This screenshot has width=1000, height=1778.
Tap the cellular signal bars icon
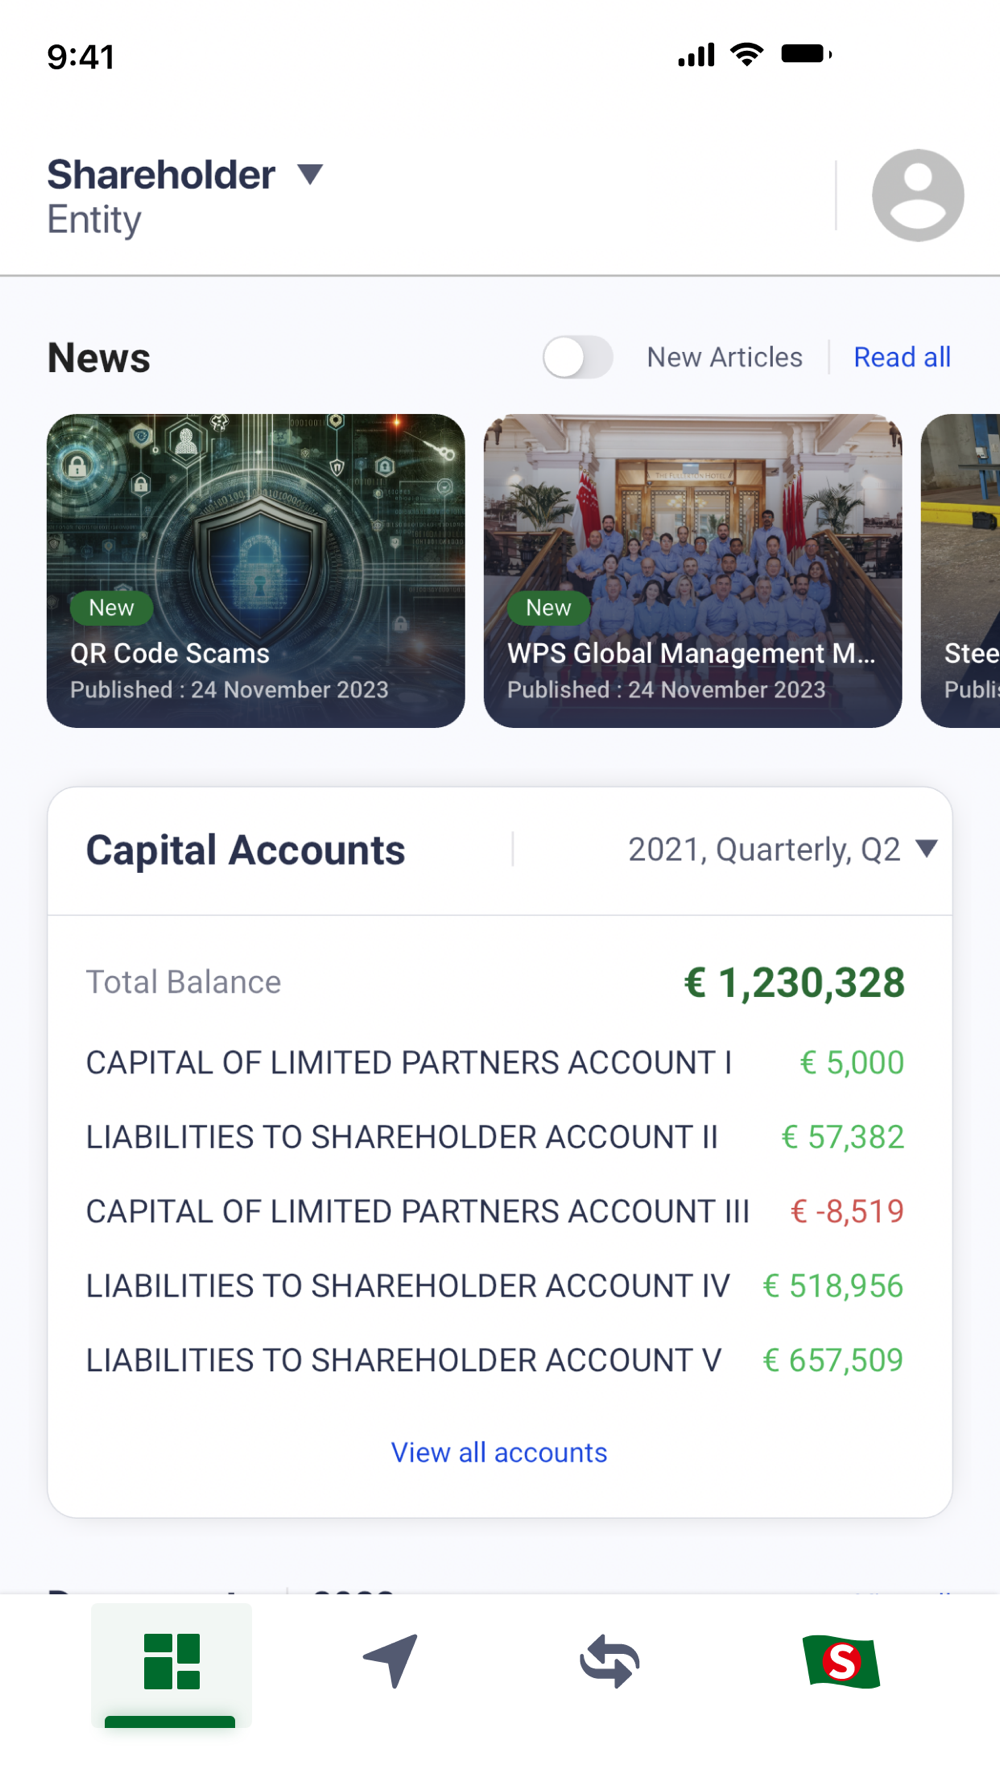click(x=696, y=55)
